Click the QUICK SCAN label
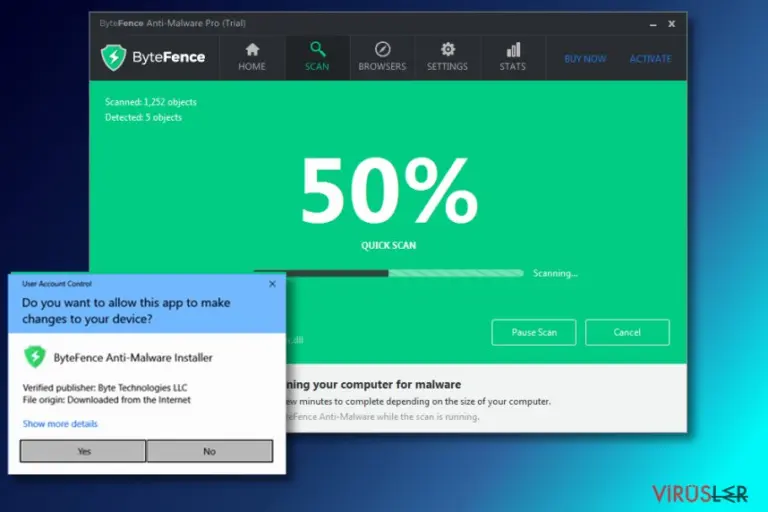 [x=388, y=245]
